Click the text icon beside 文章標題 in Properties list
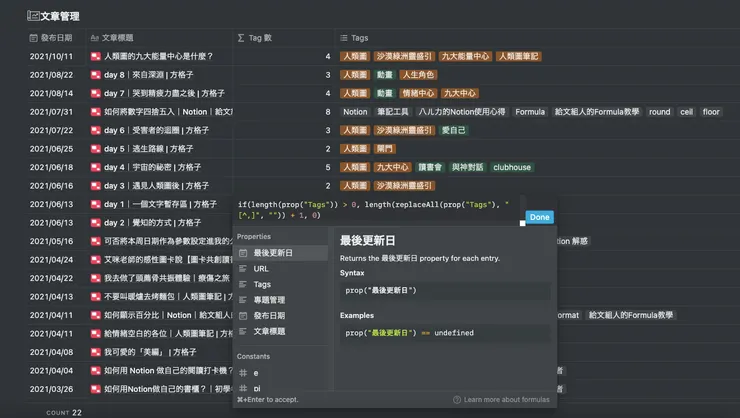The width and height of the screenshot is (740, 418). pos(243,331)
